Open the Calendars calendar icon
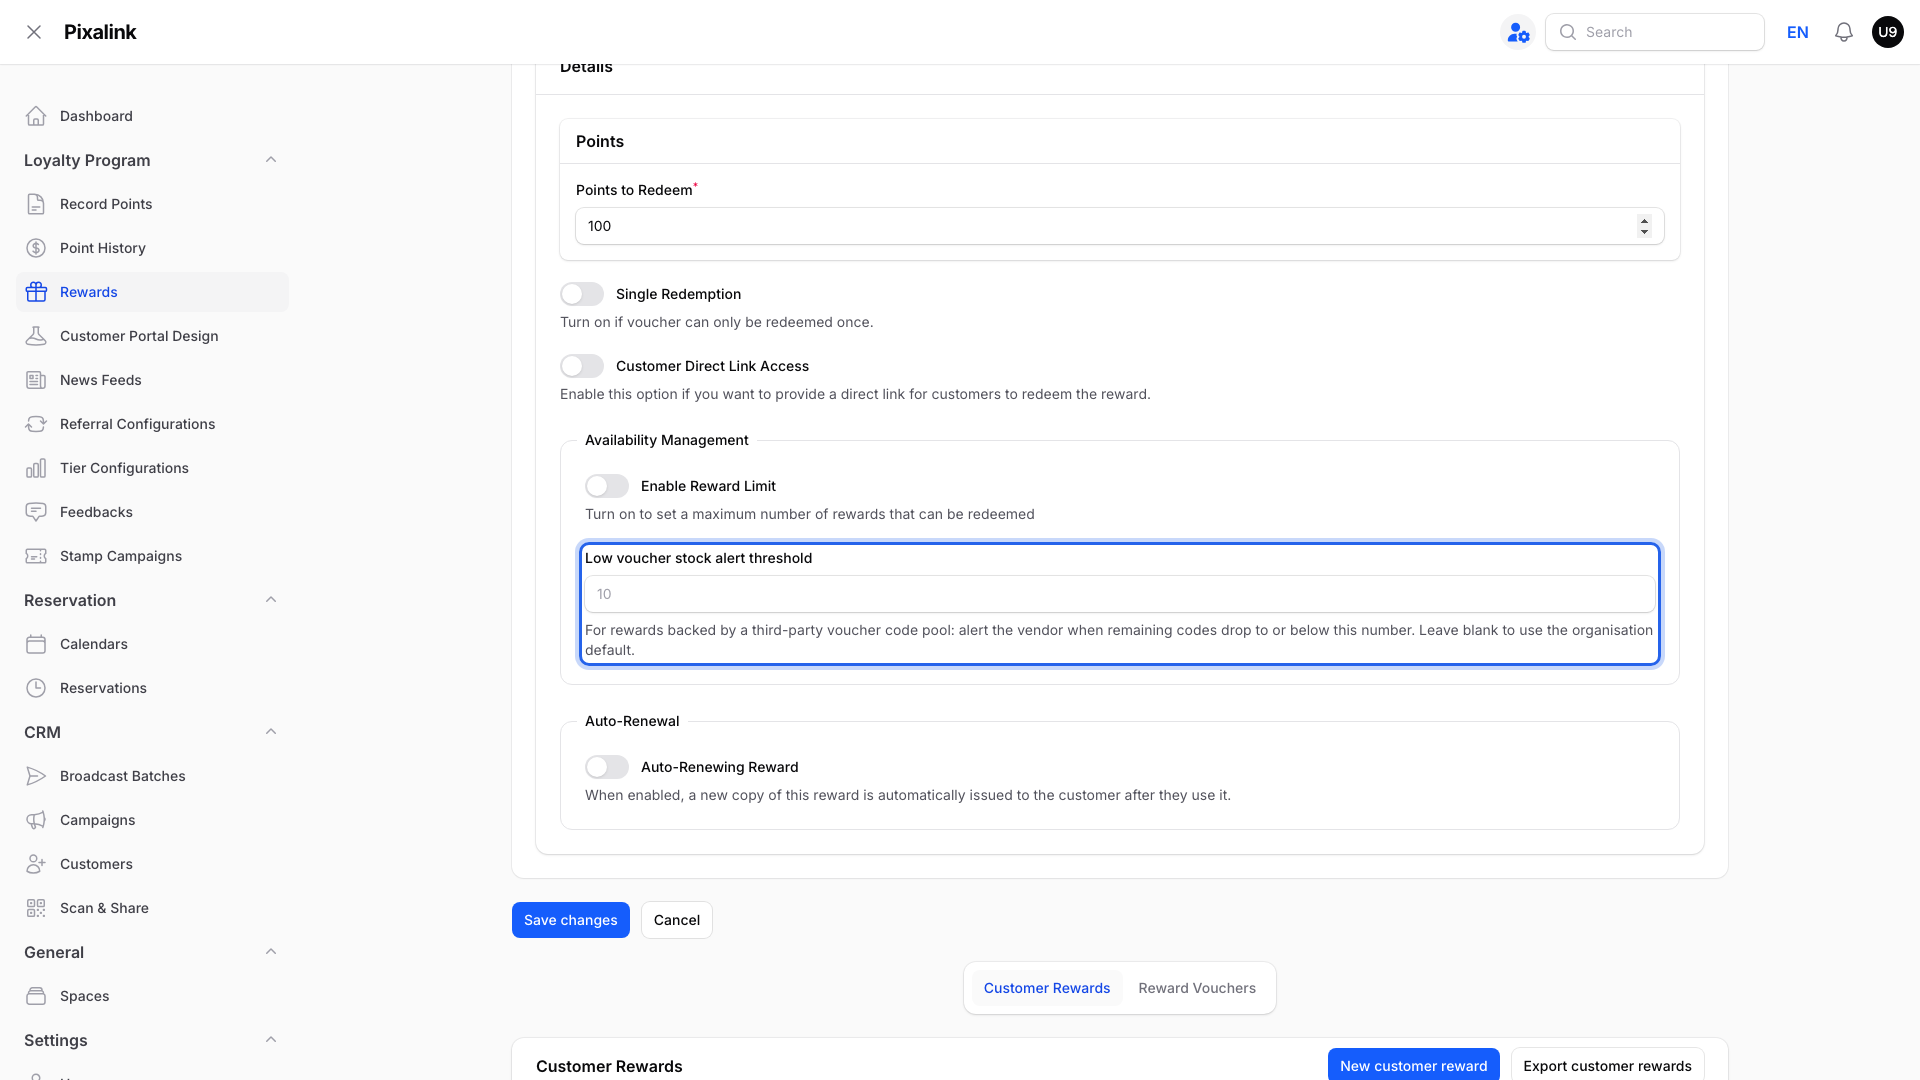Screen dimensions: 1920x1080 (x=36, y=644)
